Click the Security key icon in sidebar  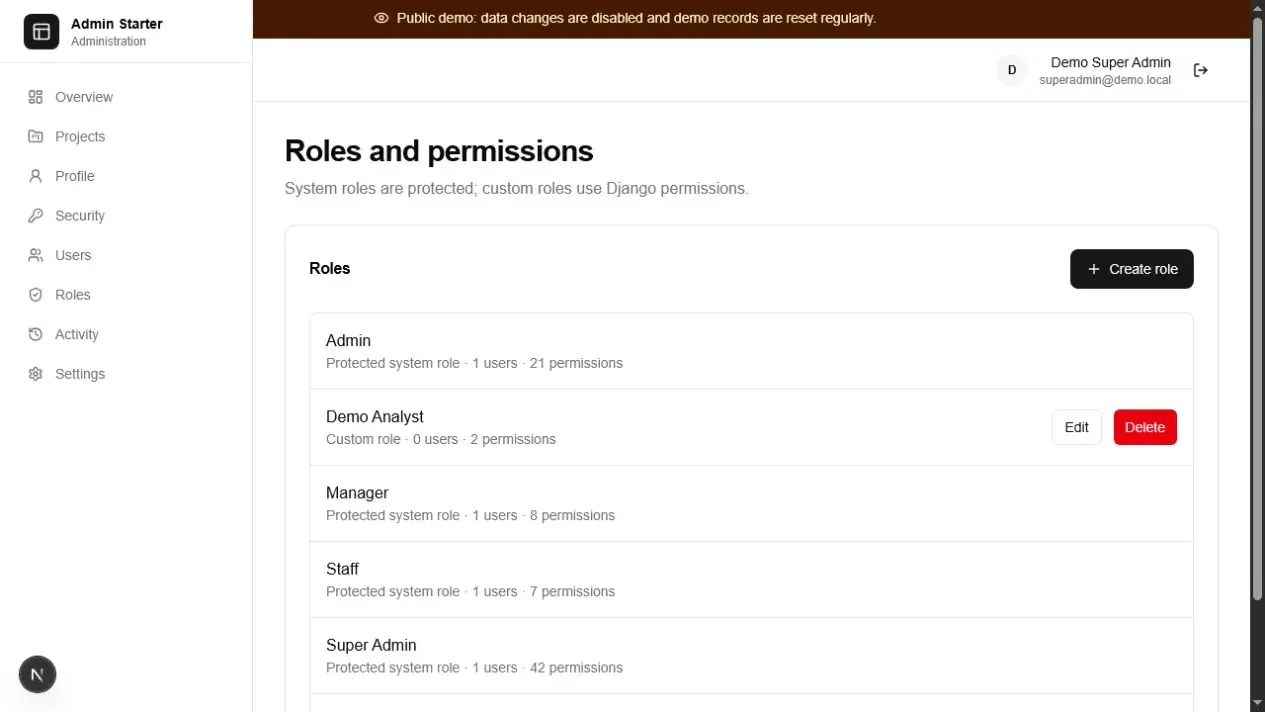click(x=36, y=215)
